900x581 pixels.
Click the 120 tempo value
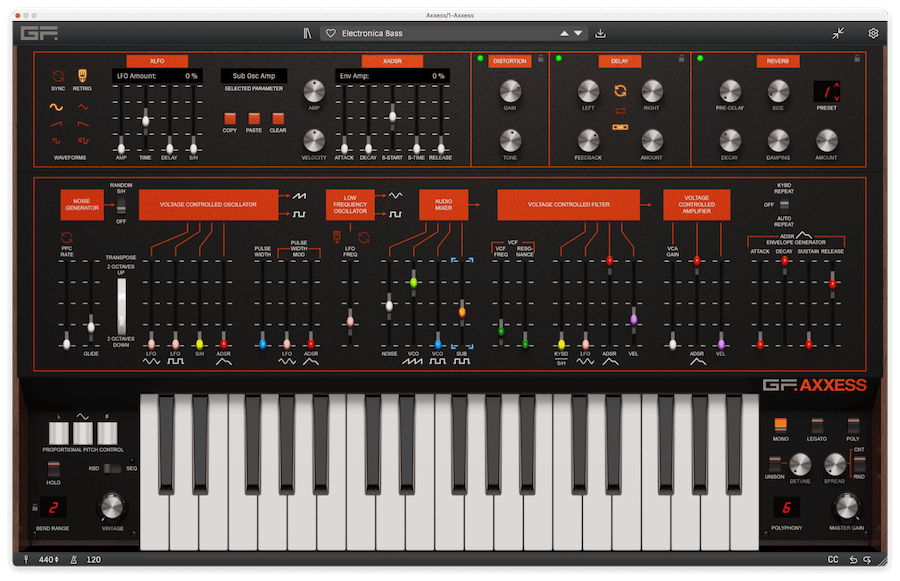pos(94,559)
